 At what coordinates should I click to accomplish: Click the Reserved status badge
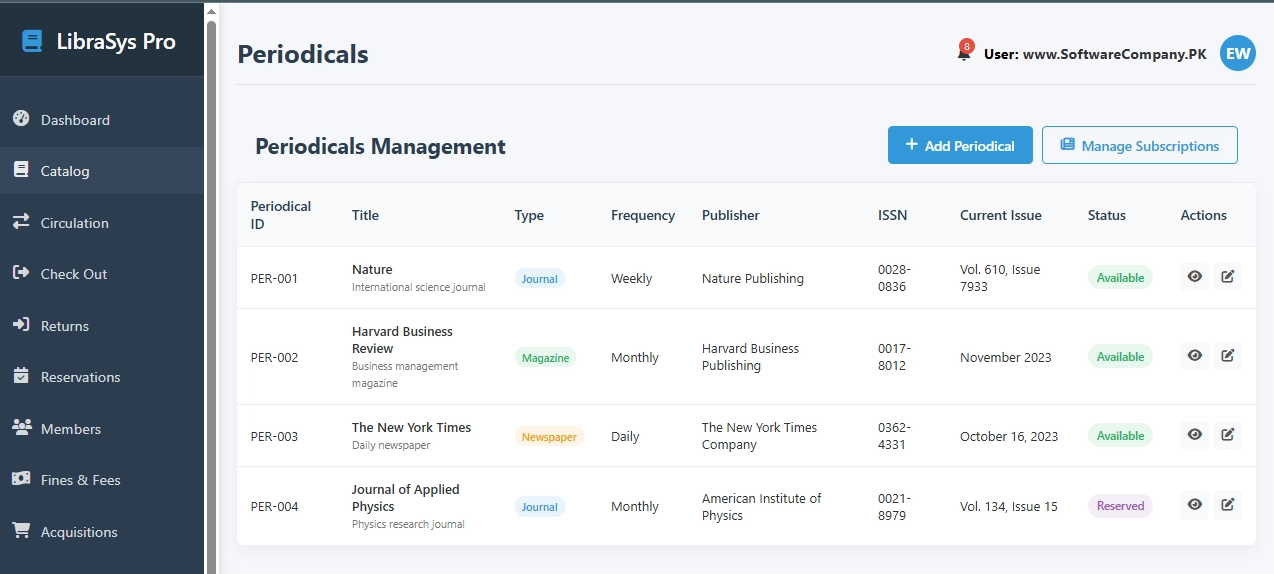1120,505
